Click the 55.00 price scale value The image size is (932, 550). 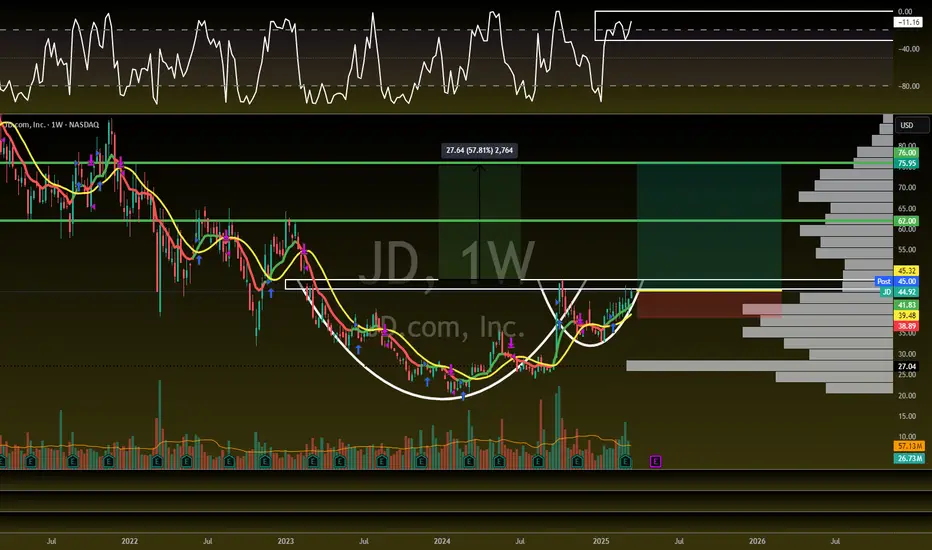coord(906,250)
